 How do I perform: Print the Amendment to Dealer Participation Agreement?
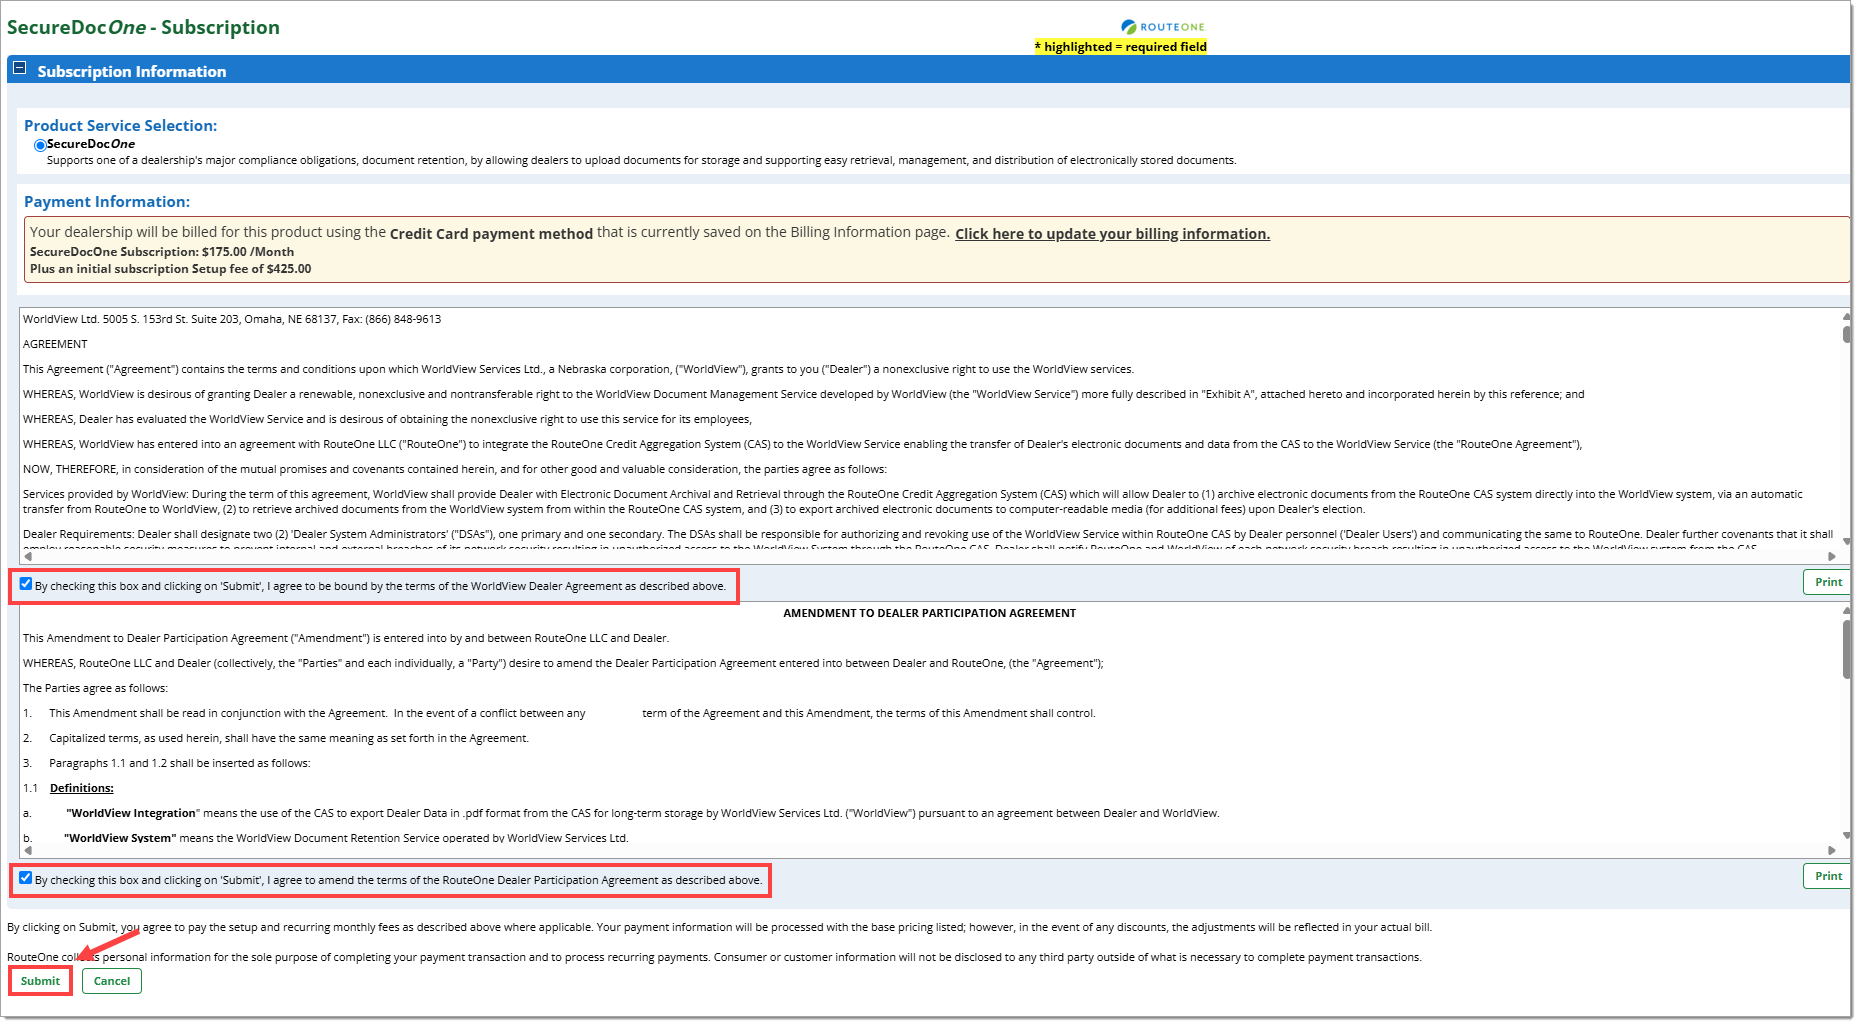(1828, 876)
